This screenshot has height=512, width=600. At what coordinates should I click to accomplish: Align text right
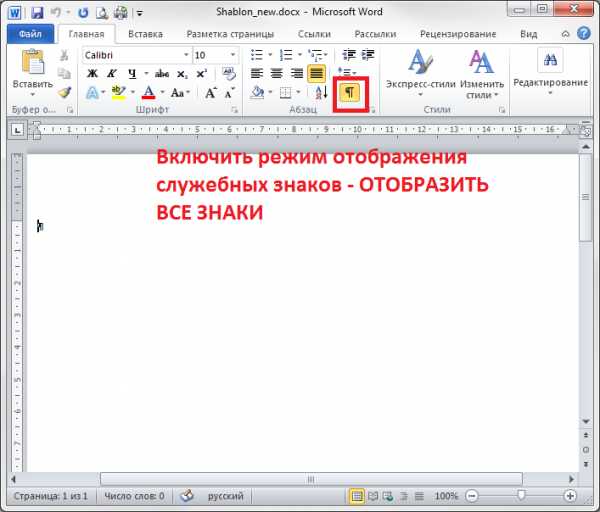[x=297, y=73]
